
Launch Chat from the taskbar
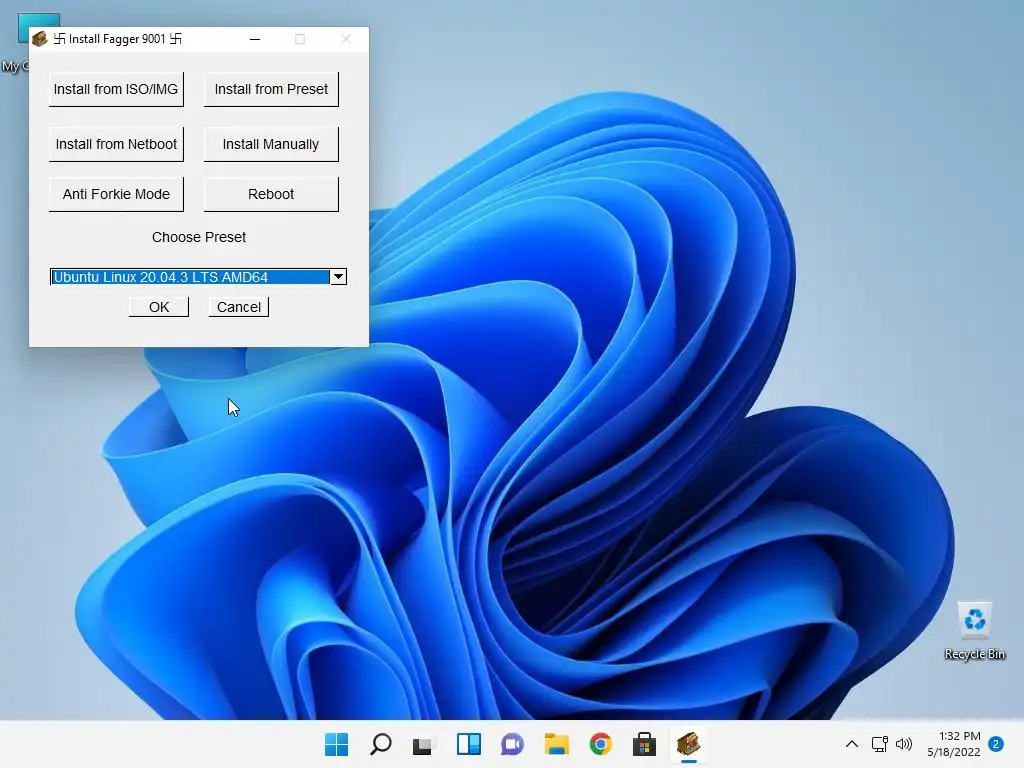pyautogui.click(x=512, y=744)
